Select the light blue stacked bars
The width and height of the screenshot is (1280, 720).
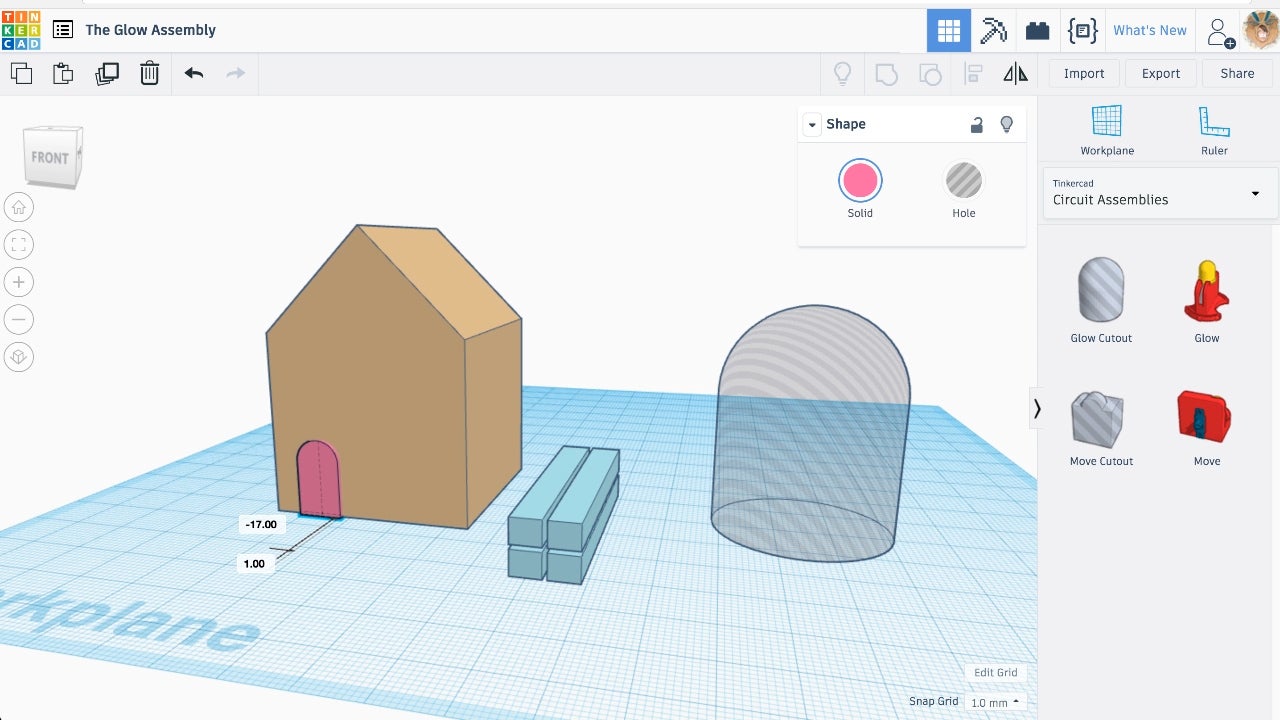[x=564, y=514]
